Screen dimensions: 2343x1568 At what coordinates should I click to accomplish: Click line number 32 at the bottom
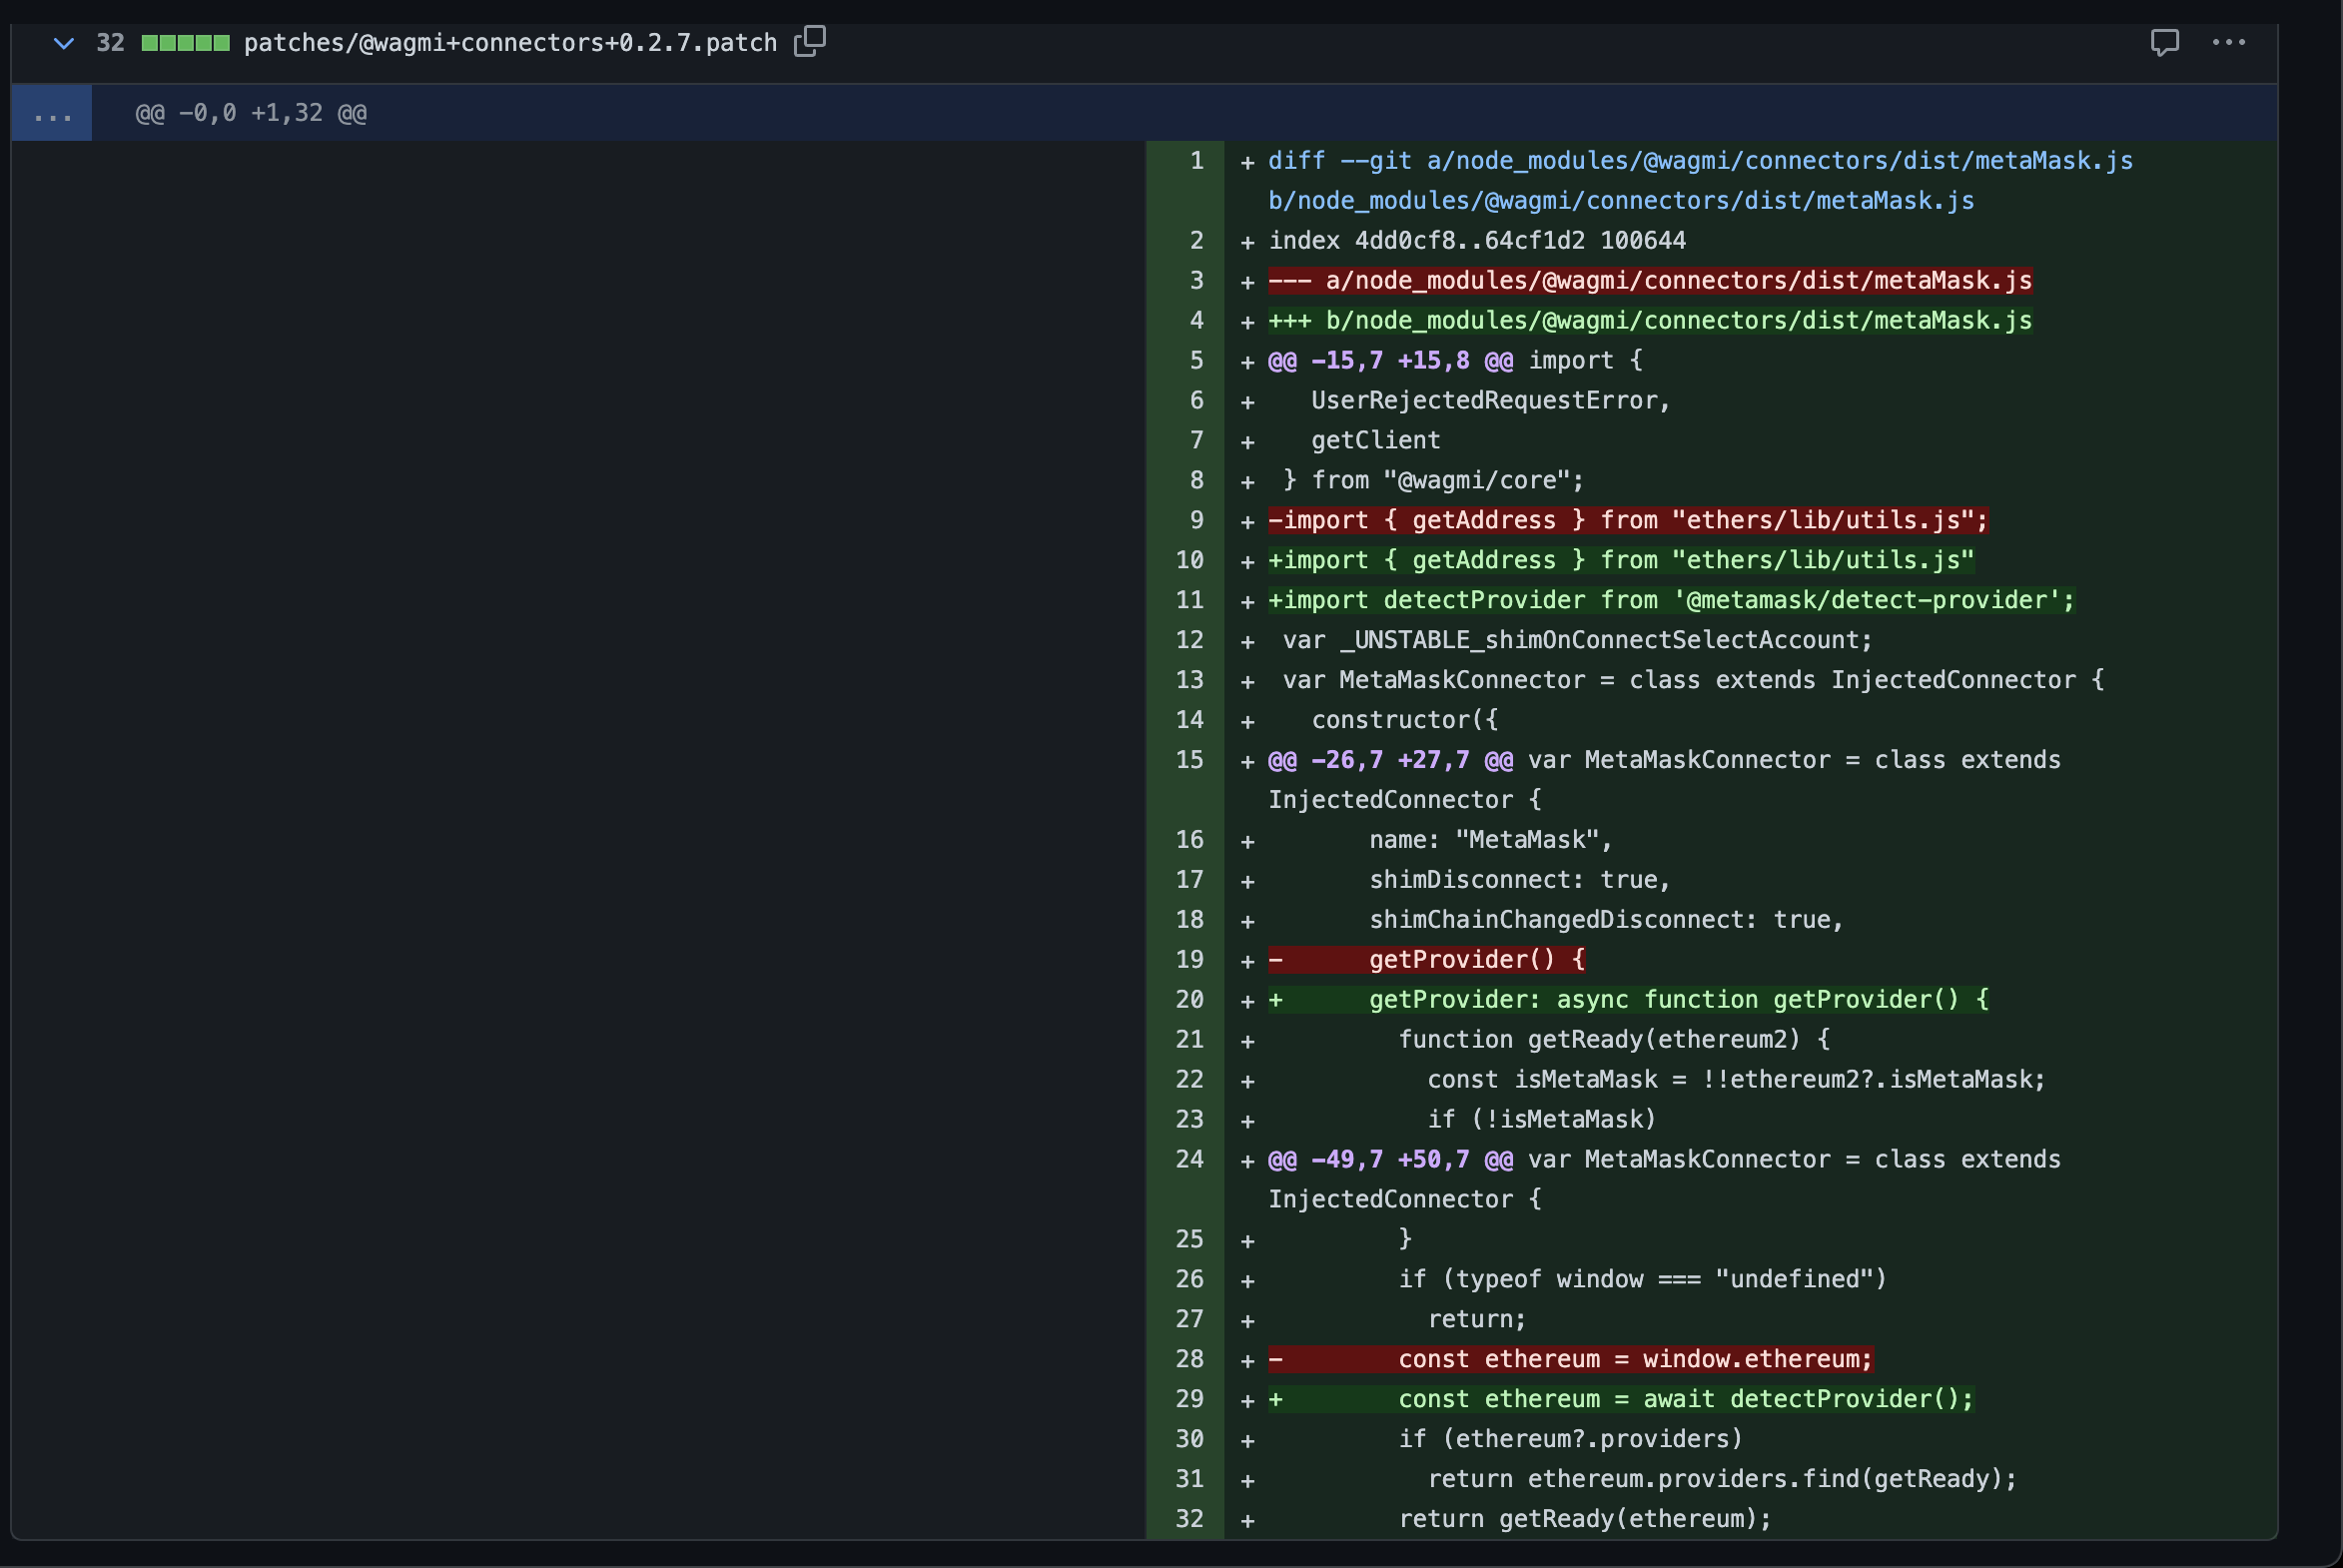coord(1189,1519)
